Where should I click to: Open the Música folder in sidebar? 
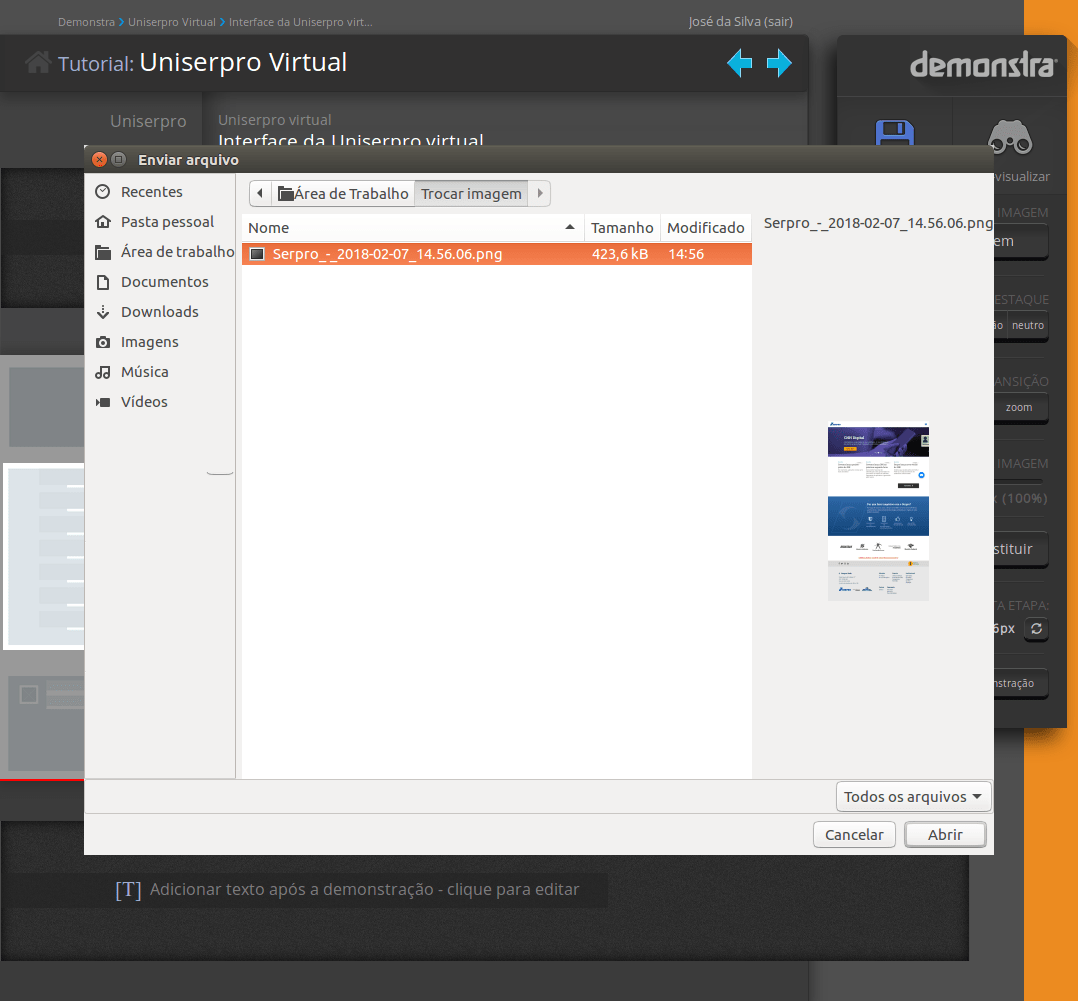(x=144, y=372)
